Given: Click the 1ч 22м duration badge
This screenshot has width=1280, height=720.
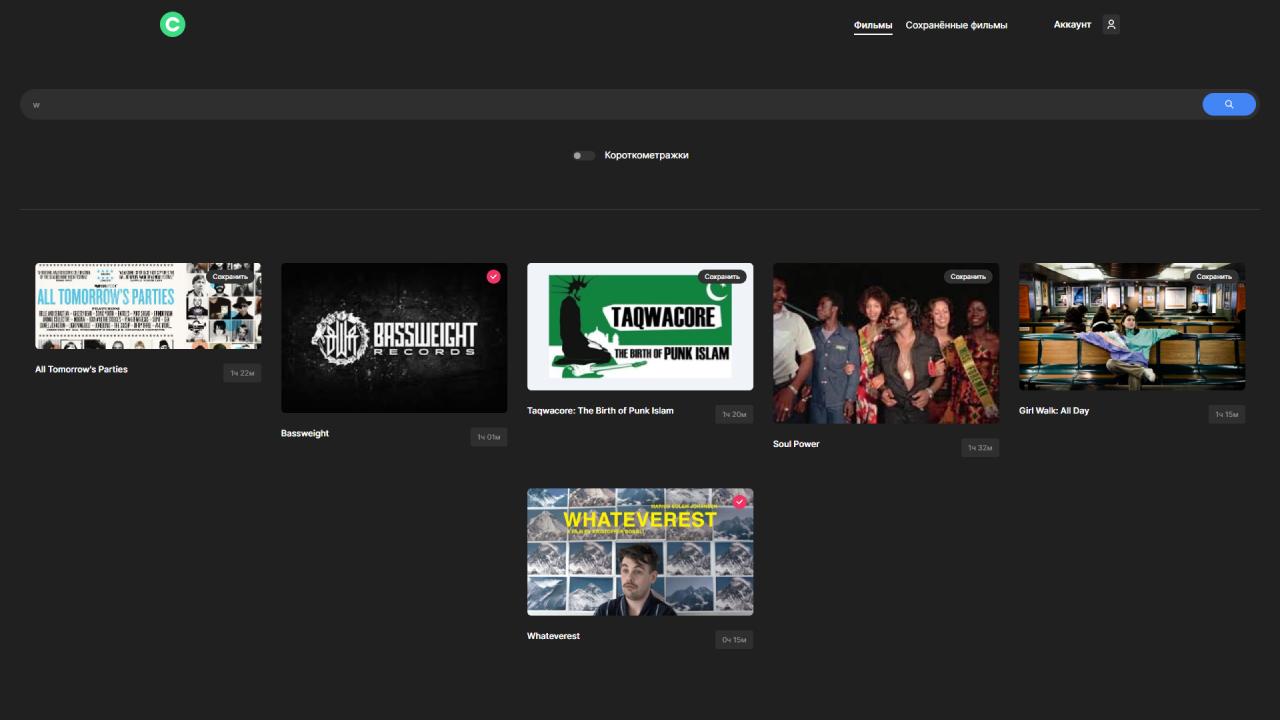Looking at the screenshot, I should click(242, 373).
